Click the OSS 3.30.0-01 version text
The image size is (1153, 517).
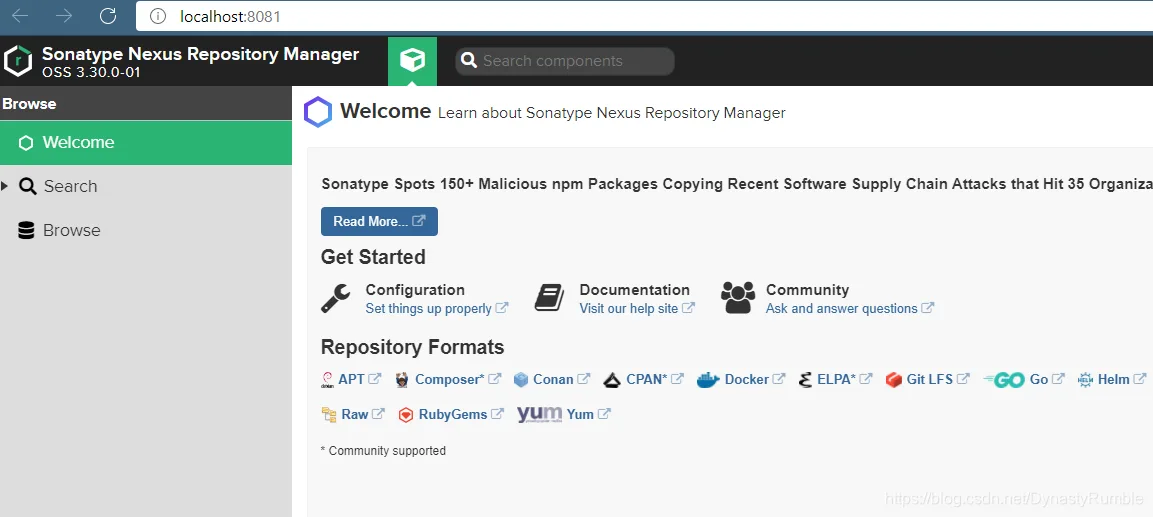[x=91, y=73]
